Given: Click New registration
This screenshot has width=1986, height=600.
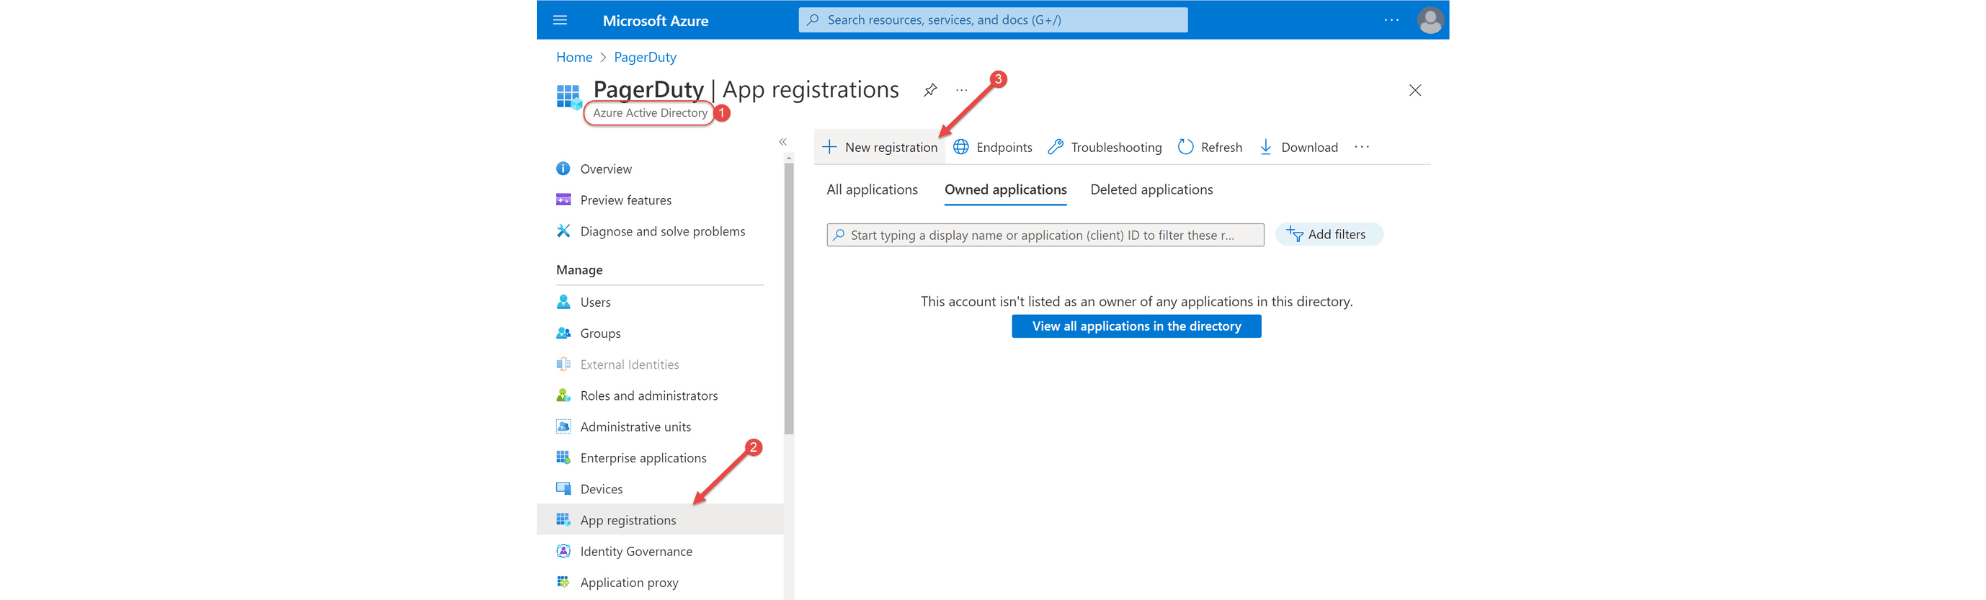Looking at the screenshot, I should [879, 147].
